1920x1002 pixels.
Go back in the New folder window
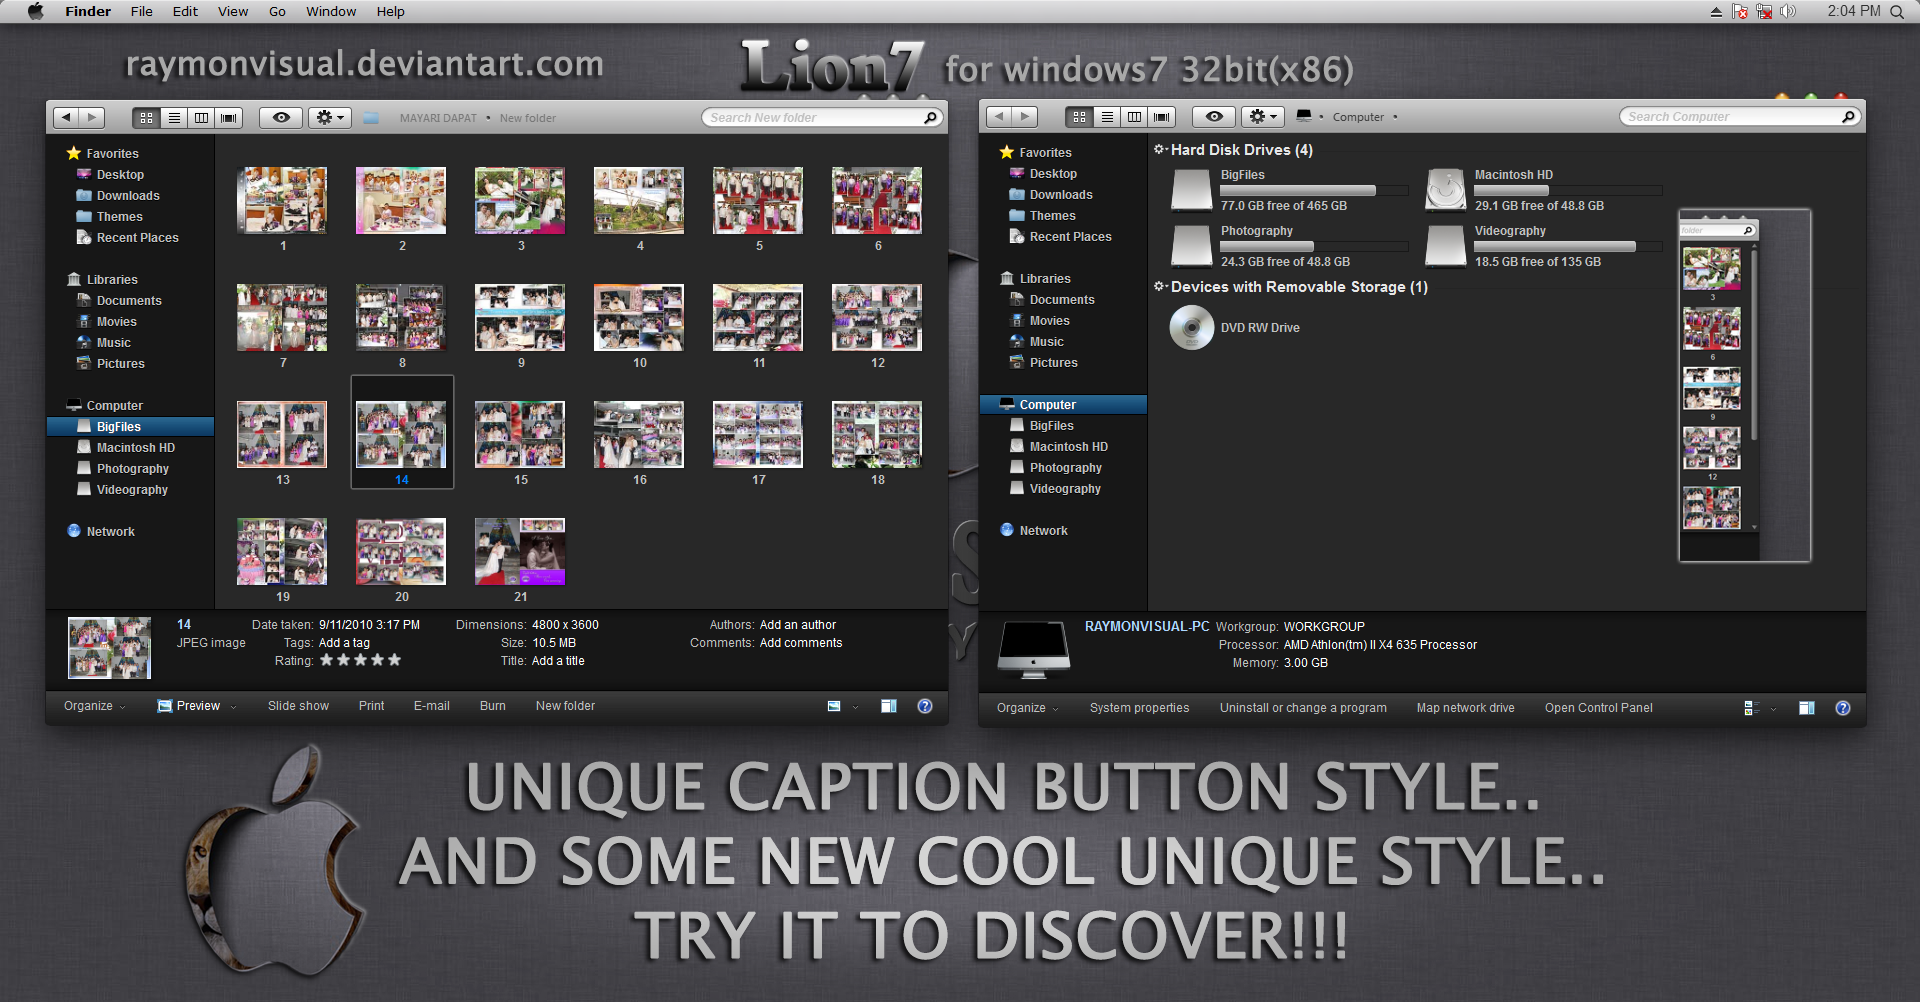pos(66,118)
